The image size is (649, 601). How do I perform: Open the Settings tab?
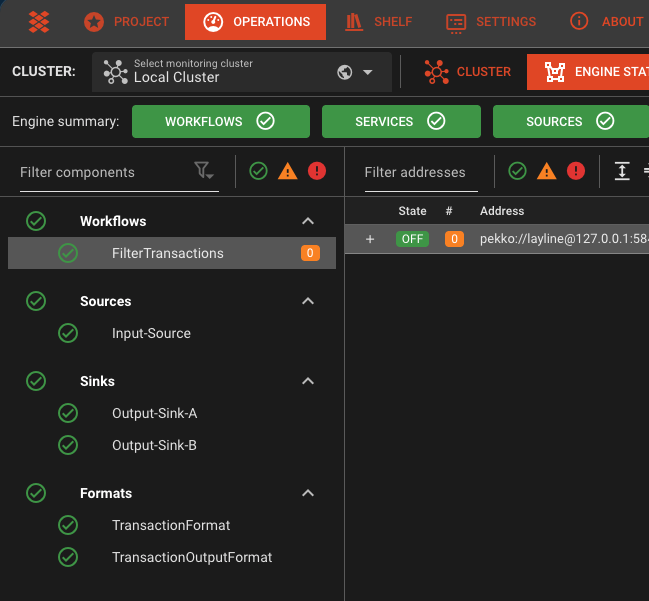[x=491, y=21]
